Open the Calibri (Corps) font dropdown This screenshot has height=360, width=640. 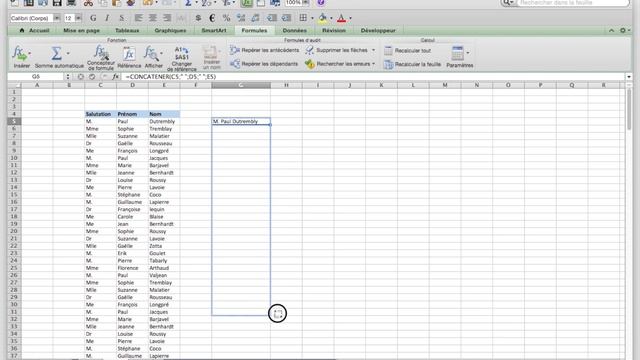[57, 18]
